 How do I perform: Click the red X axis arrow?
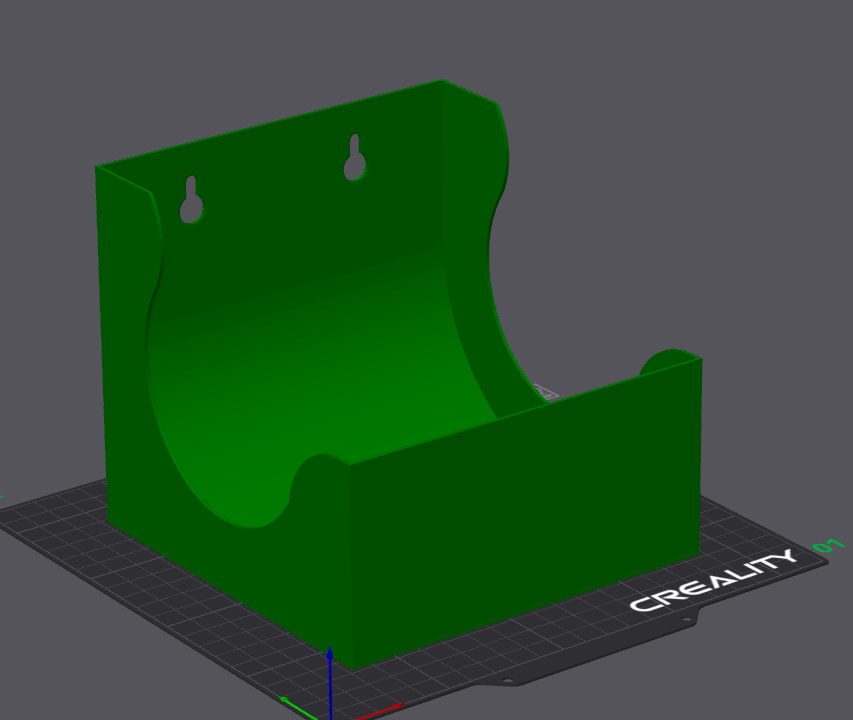[x=381, y=710]
